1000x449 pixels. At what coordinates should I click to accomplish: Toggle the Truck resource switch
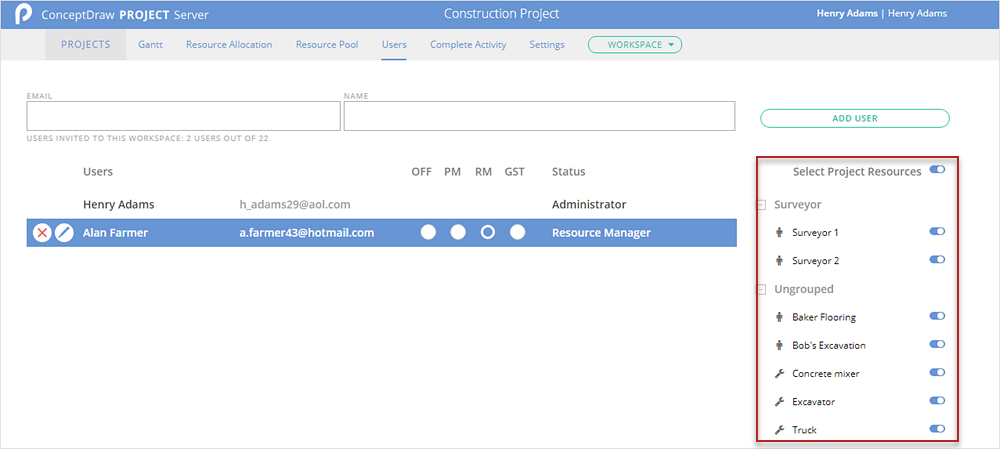point(937,429)
